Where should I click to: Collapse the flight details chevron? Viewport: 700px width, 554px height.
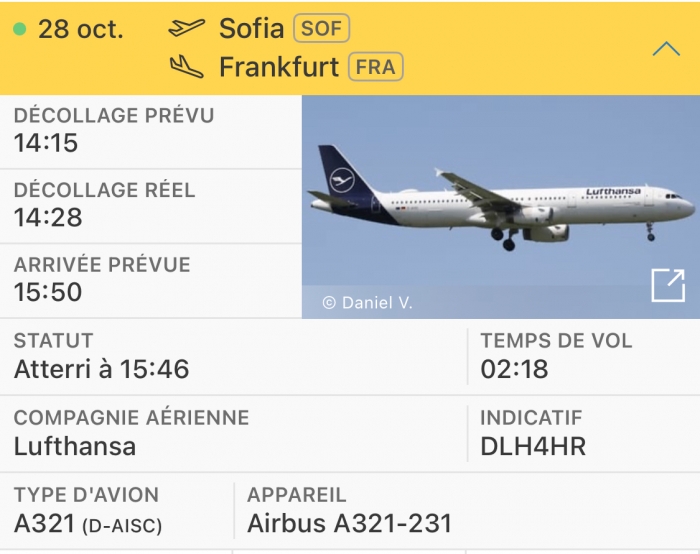(665, 49)
